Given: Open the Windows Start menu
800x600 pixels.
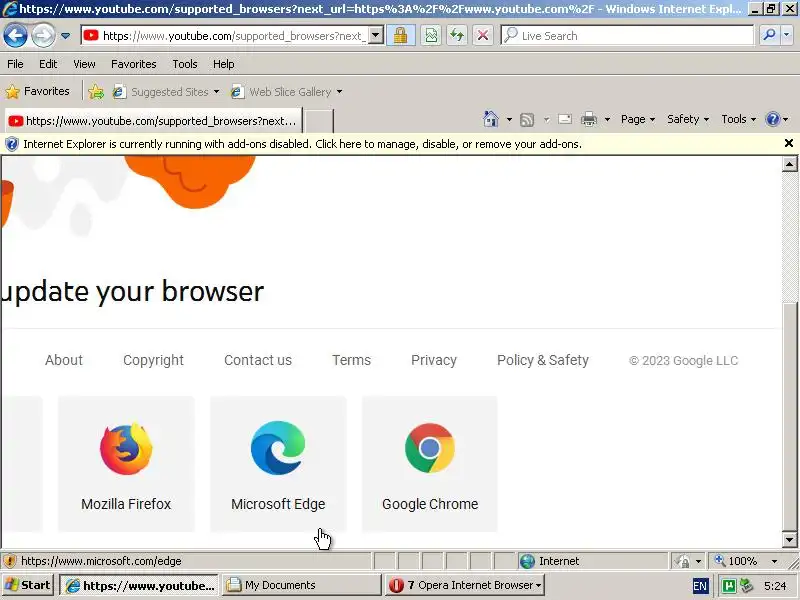Looking at the screenshot, I should click(28, 585).
